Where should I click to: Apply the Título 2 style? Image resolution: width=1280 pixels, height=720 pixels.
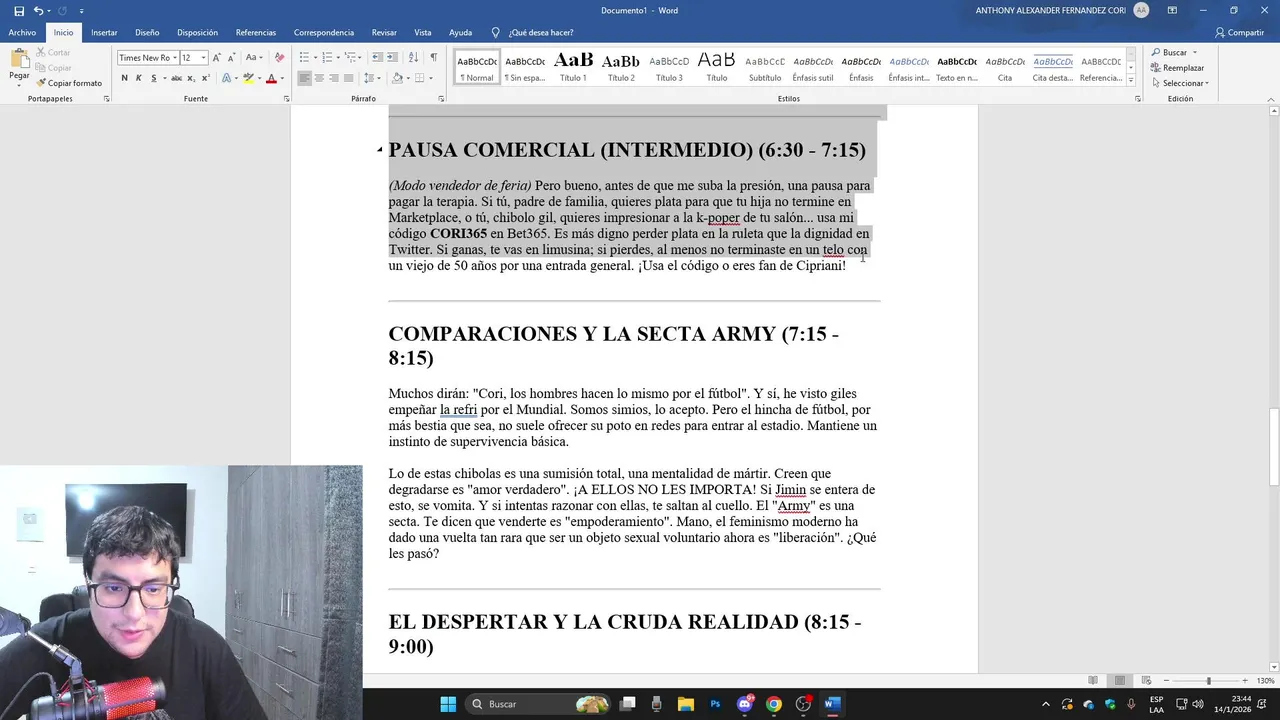[621, 67]
